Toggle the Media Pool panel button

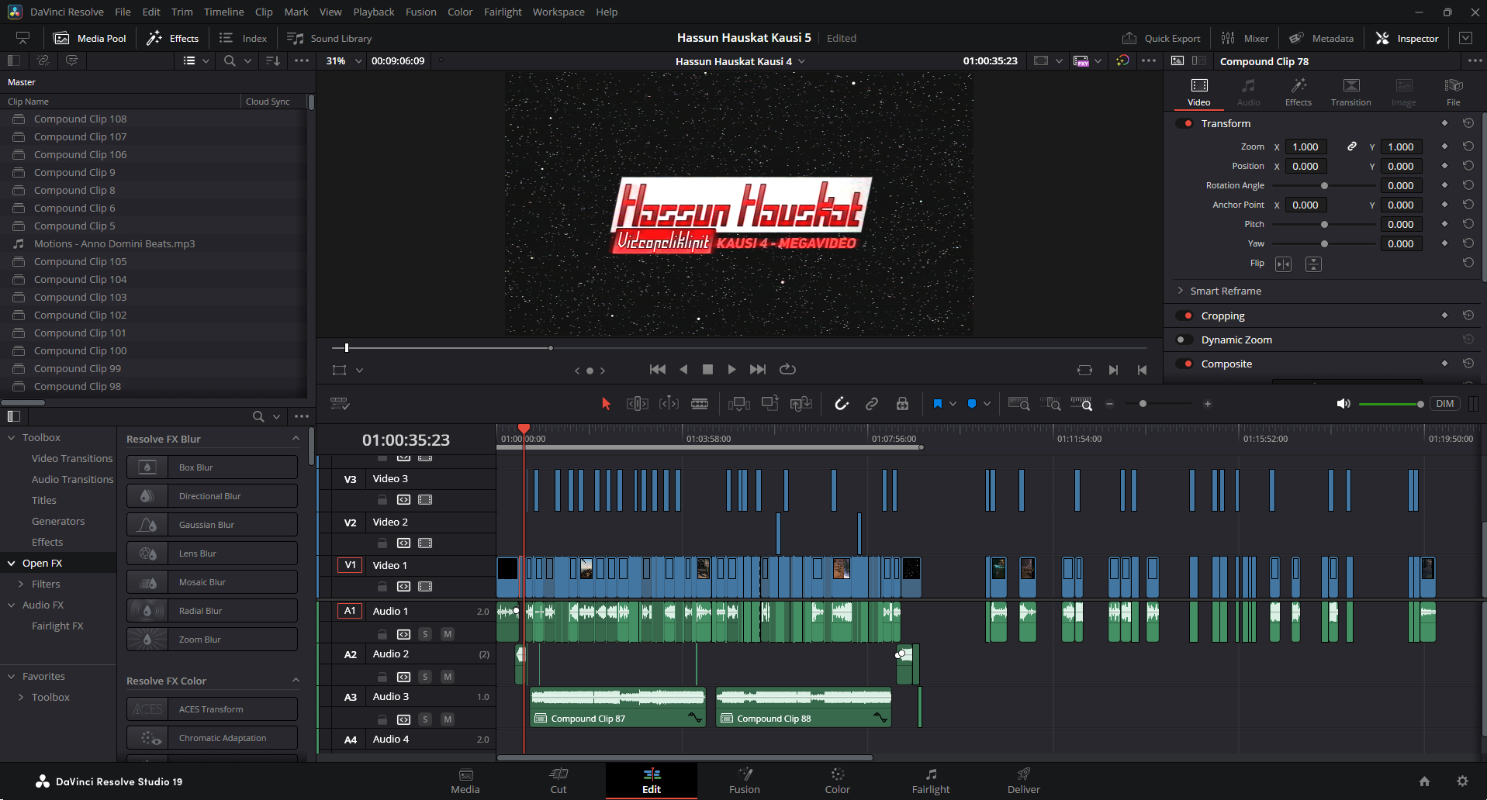(90, 38)
